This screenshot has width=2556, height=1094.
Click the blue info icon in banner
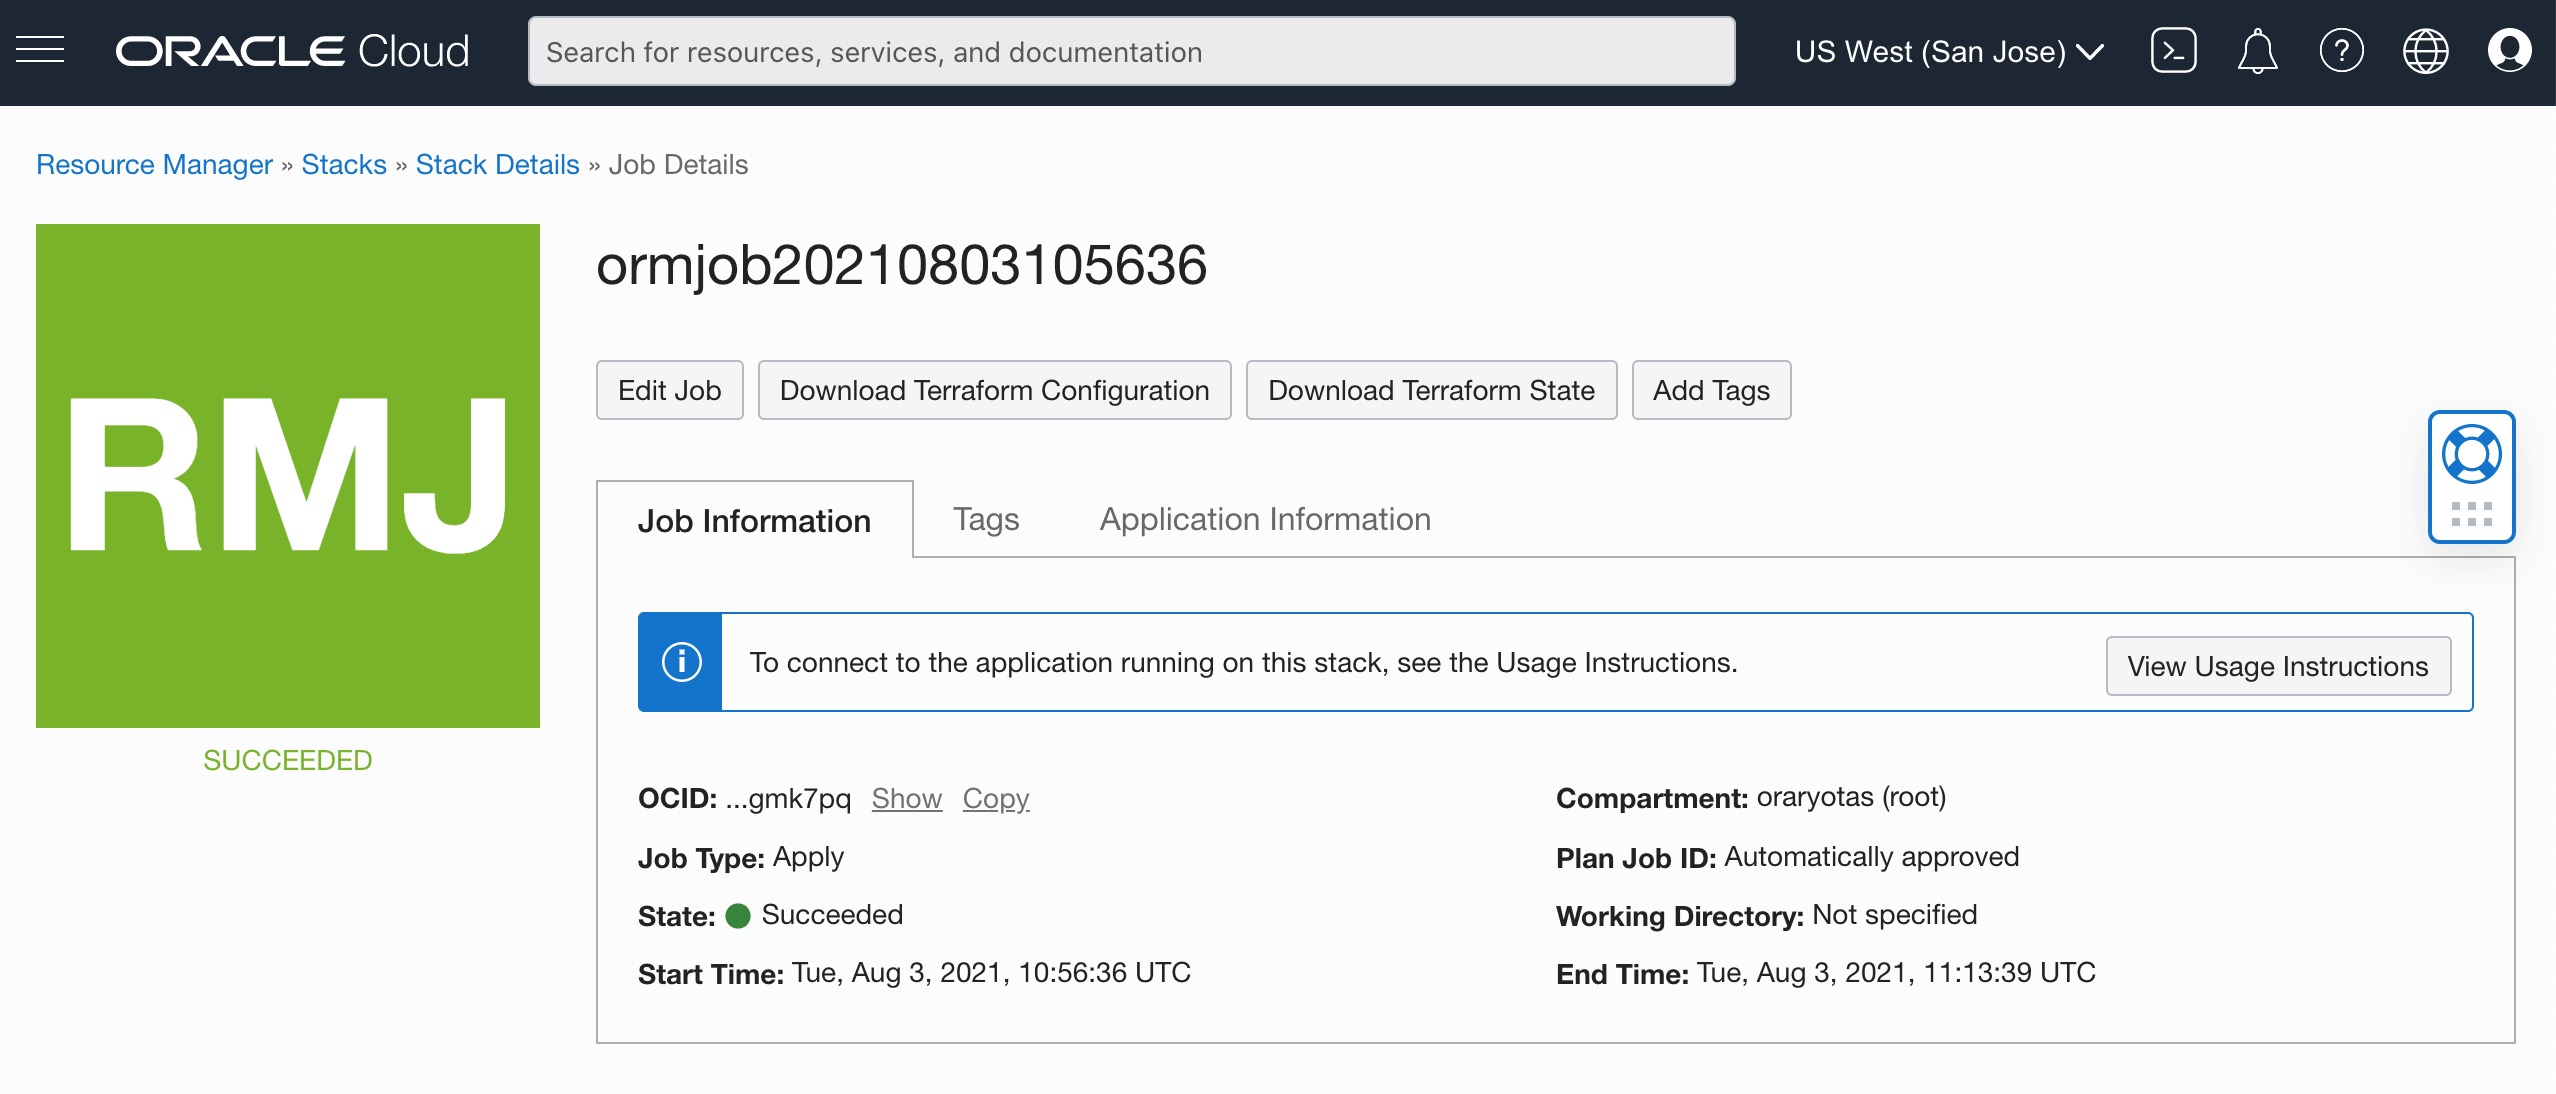tap(681, 662)
